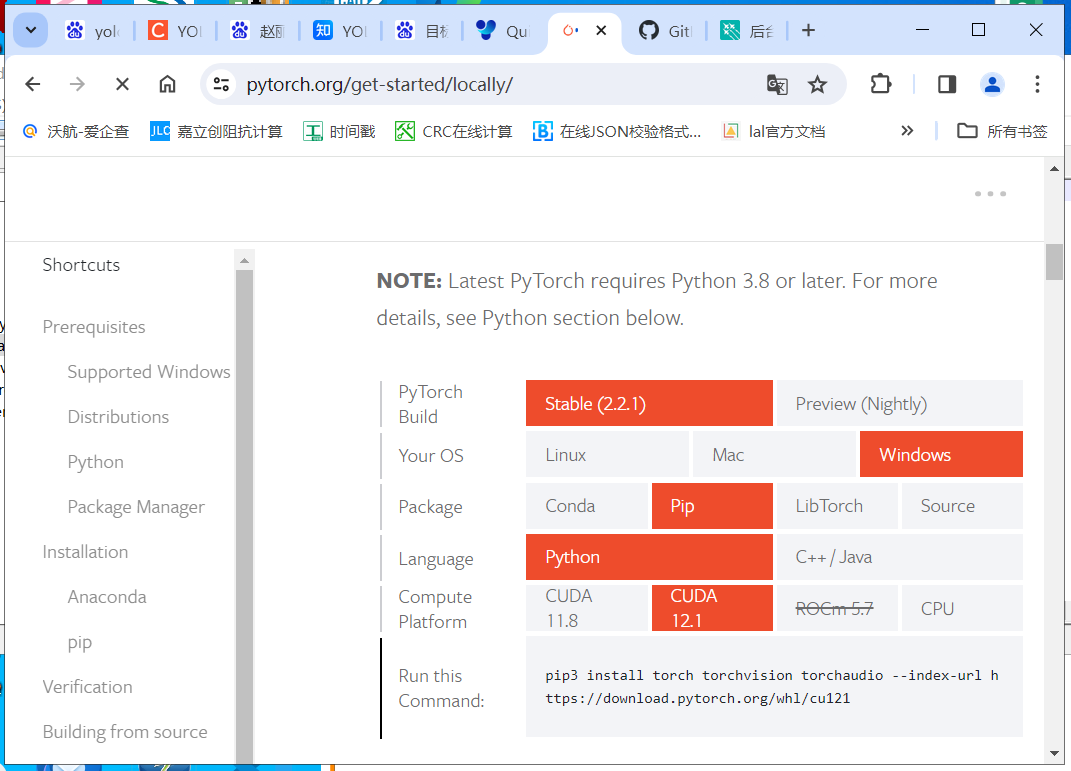Switch to the Baidu tab labeled 目标
Viewport: 1071px width, 771px height.
tap(421, 31)
